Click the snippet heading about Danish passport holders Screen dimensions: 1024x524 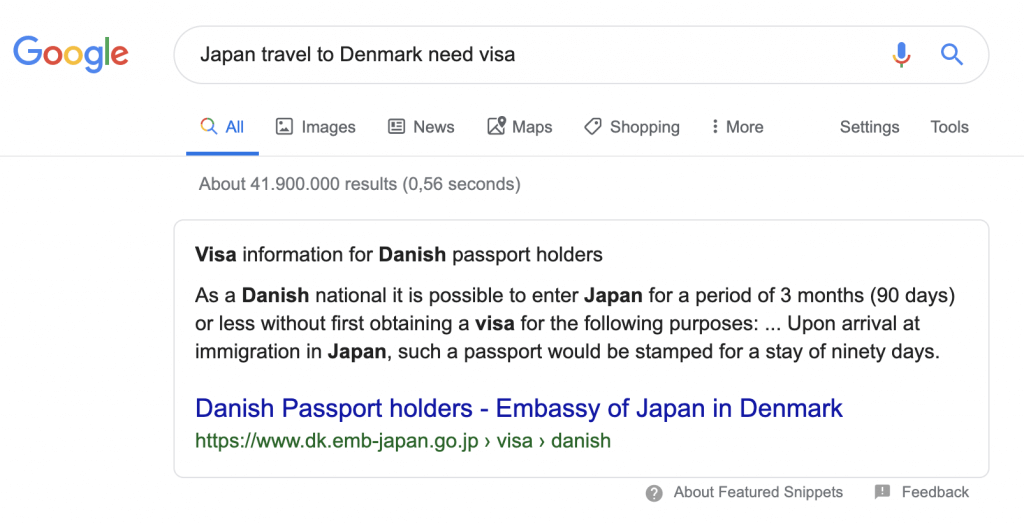coord(398,254)
